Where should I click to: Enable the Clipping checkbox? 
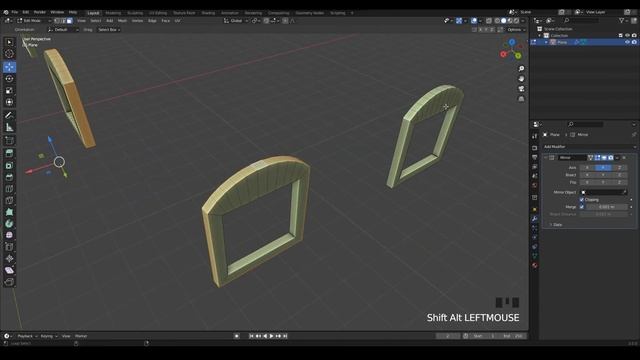click(x=582, y=200)
